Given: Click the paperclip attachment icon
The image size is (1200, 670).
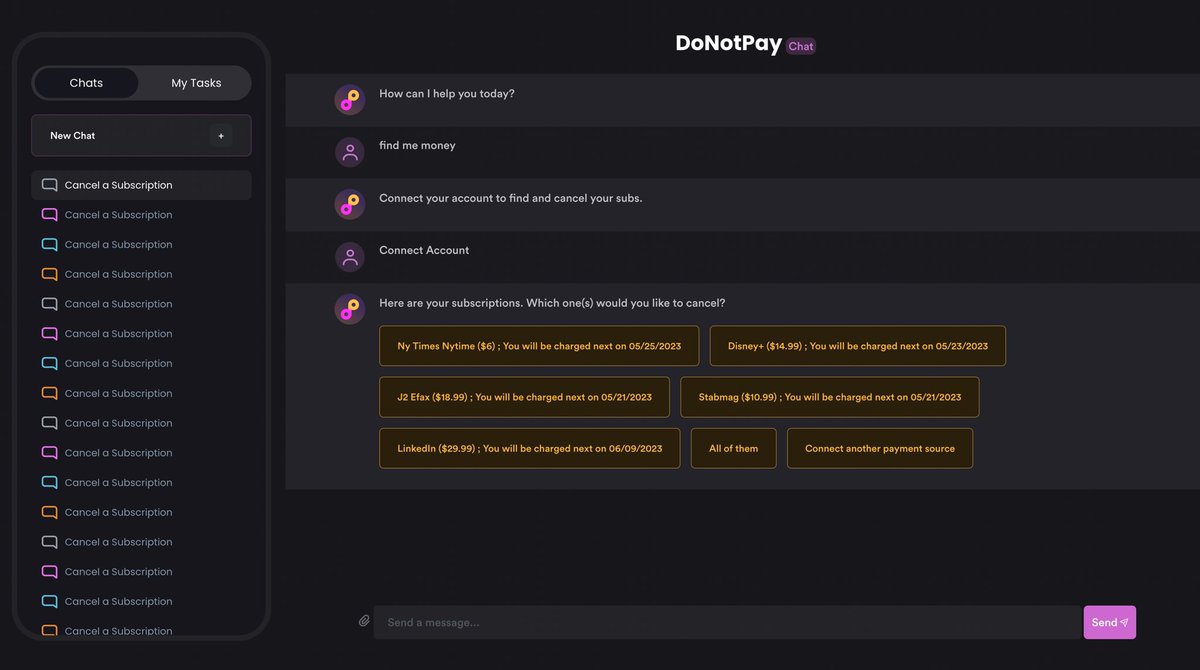Looking at the screenshot, I should [x=364, y=621].
